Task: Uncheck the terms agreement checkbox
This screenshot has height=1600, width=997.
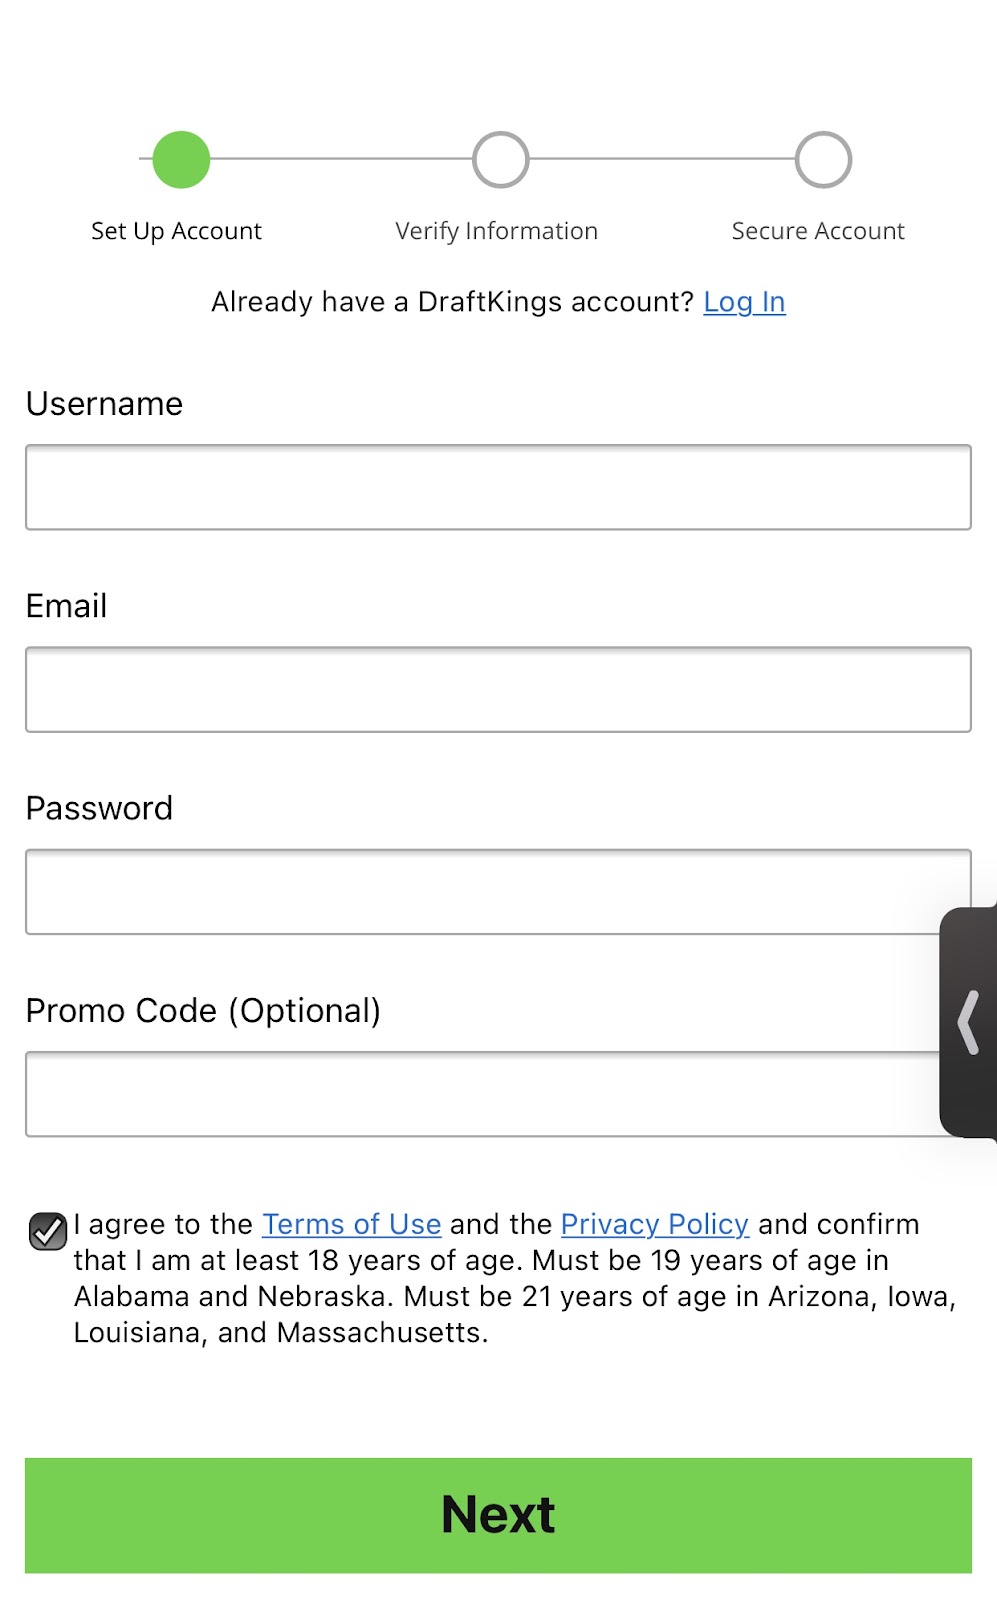Action: [x=47, y=1231]
